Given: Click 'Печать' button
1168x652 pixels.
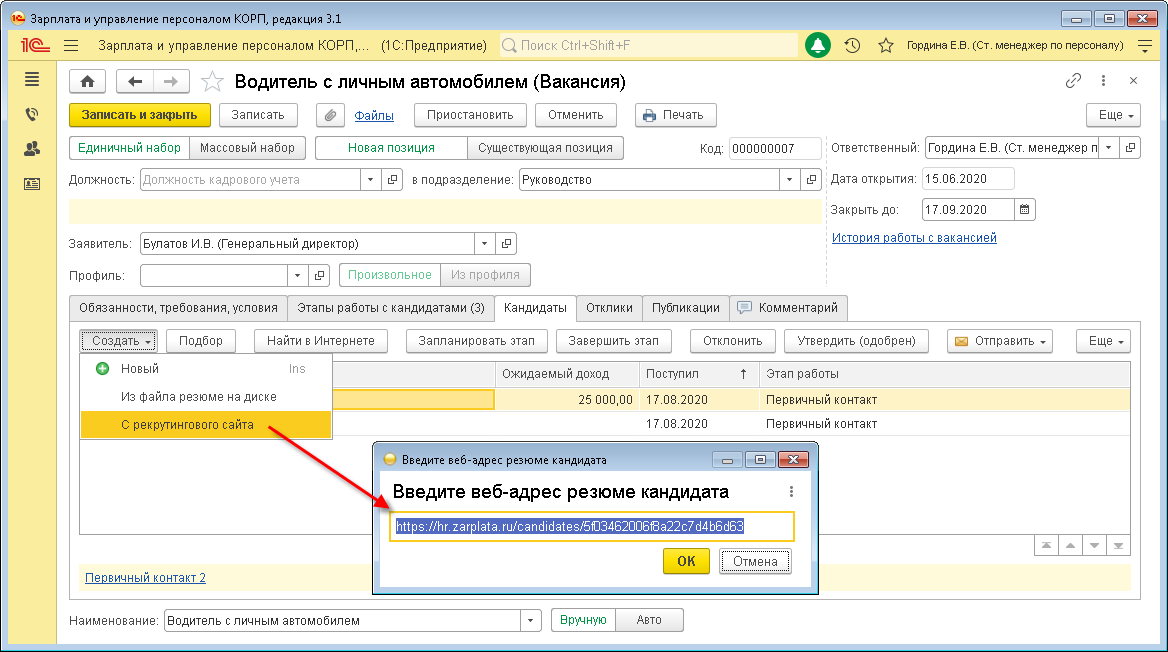Looking at the screenshot, I should point(676,115).
